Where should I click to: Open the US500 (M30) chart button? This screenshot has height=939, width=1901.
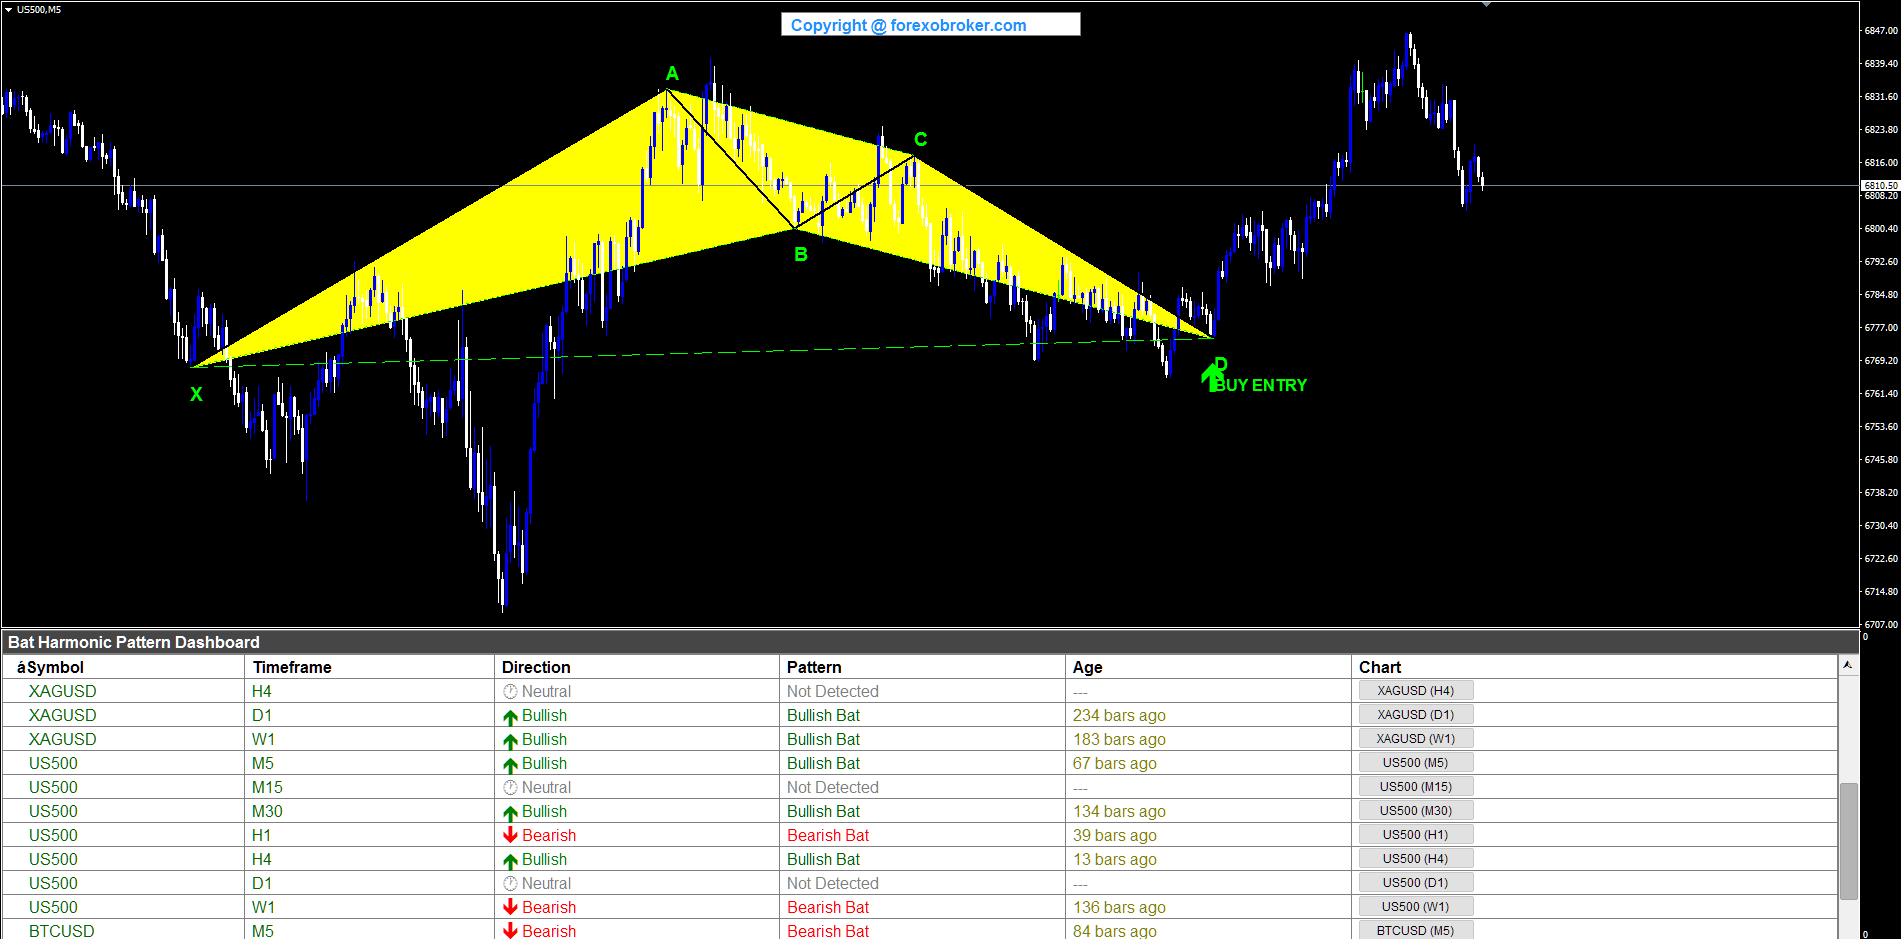pyautogui.click(x=1415, y=811)
